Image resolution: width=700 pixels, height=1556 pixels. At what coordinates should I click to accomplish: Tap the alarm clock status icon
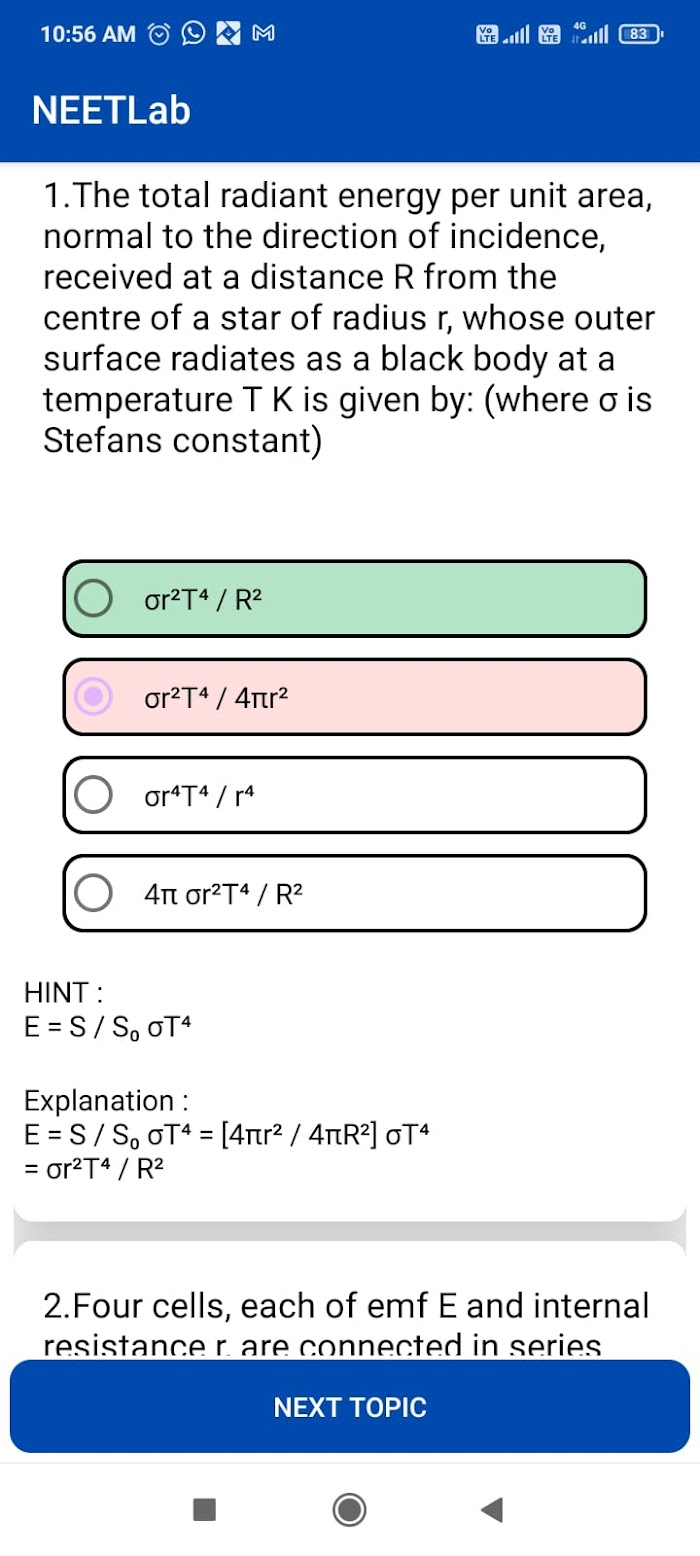[x=160, y=34]
